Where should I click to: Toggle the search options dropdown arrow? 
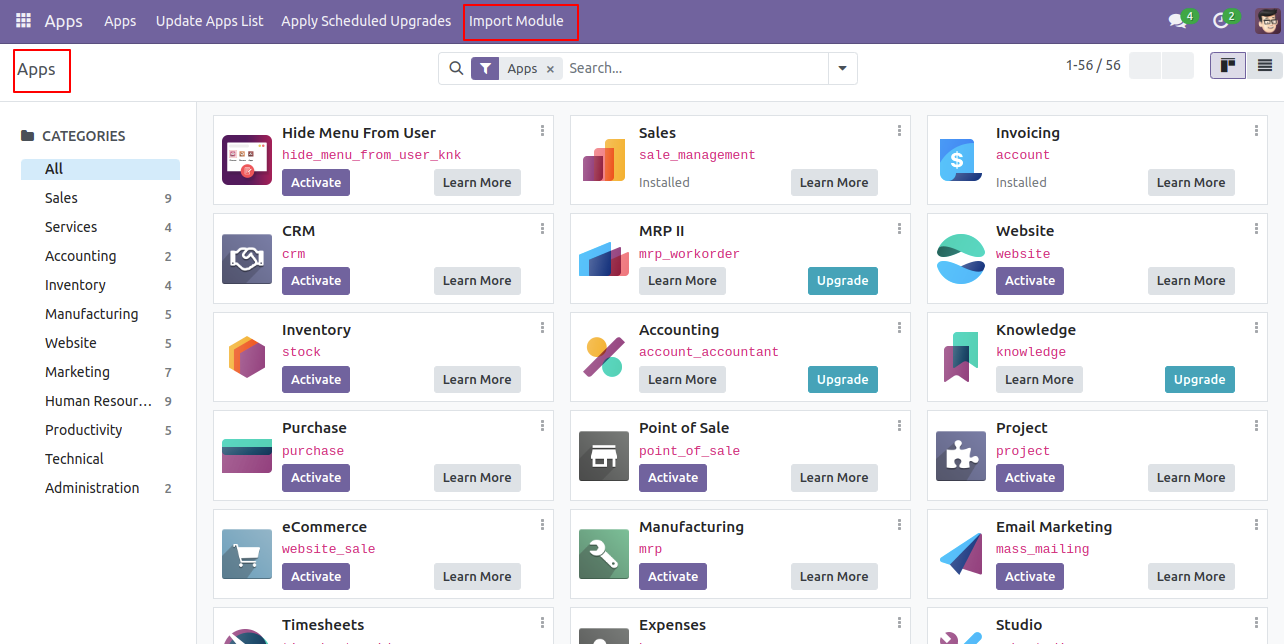842,68
